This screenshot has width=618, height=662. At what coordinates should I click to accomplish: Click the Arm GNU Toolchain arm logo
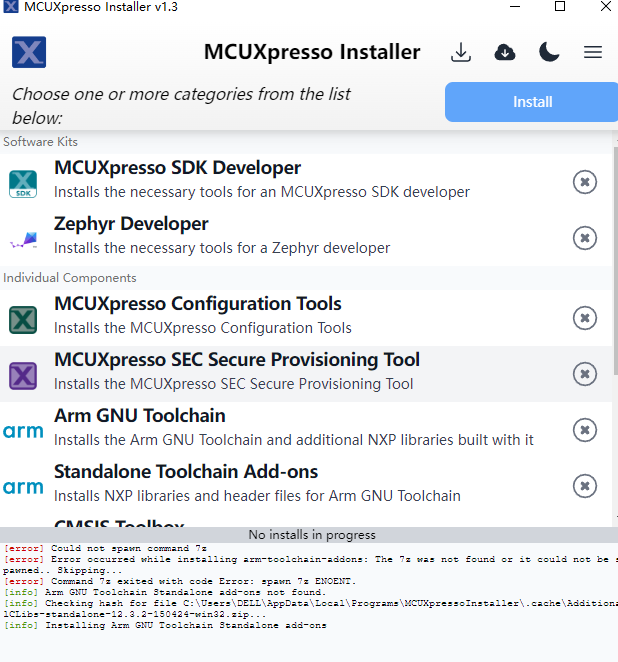pos(23,431)
